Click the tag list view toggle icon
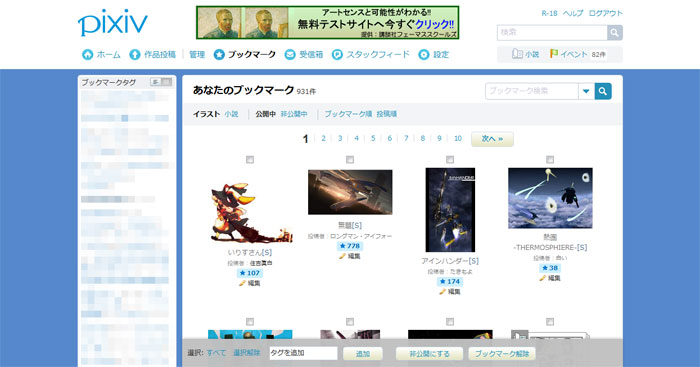This screenshot has width=700, height=367. 155,82
